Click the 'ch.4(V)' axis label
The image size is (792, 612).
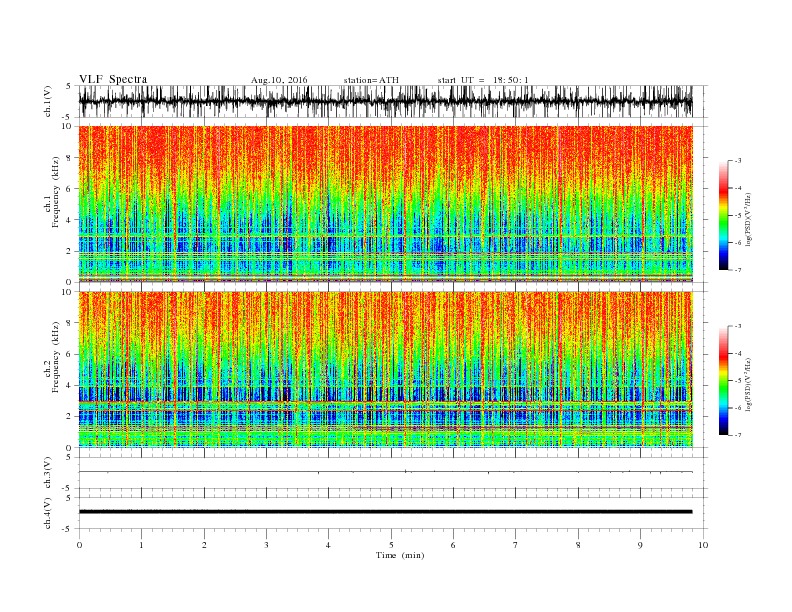[x=48, y=513]
